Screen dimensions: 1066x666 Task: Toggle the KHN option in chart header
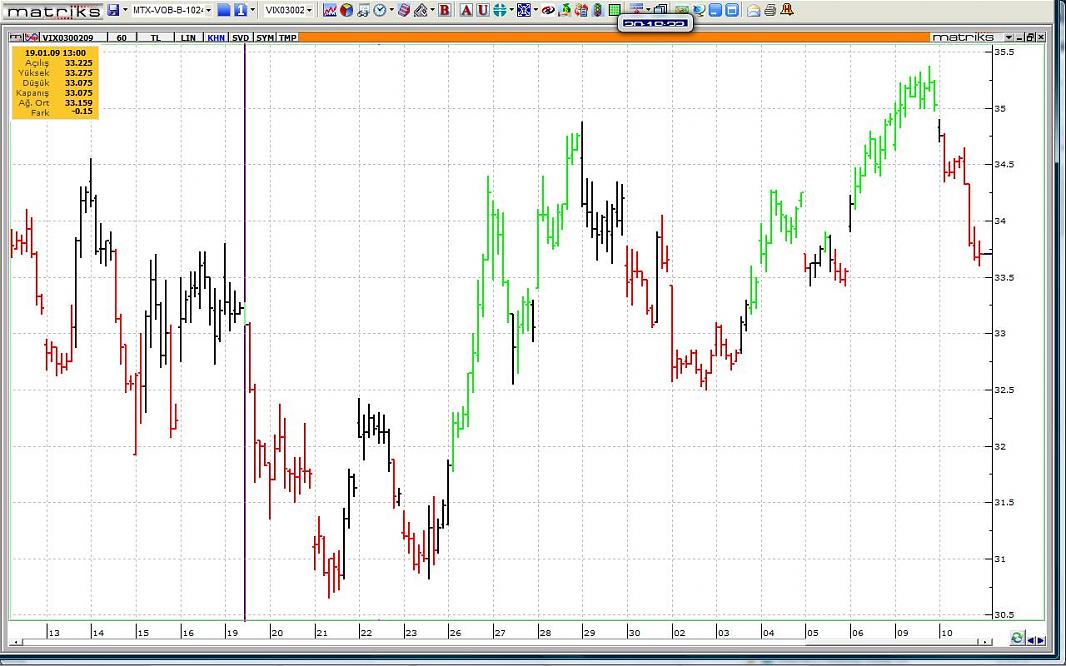tap(215, 37)
